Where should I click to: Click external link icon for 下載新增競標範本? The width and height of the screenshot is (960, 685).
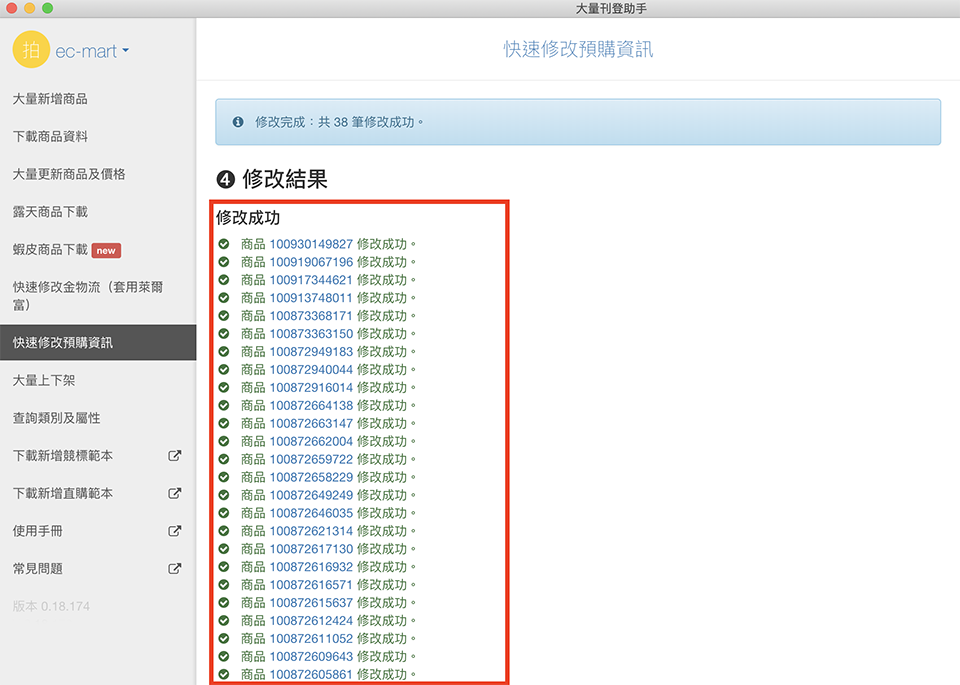(175, 456)
